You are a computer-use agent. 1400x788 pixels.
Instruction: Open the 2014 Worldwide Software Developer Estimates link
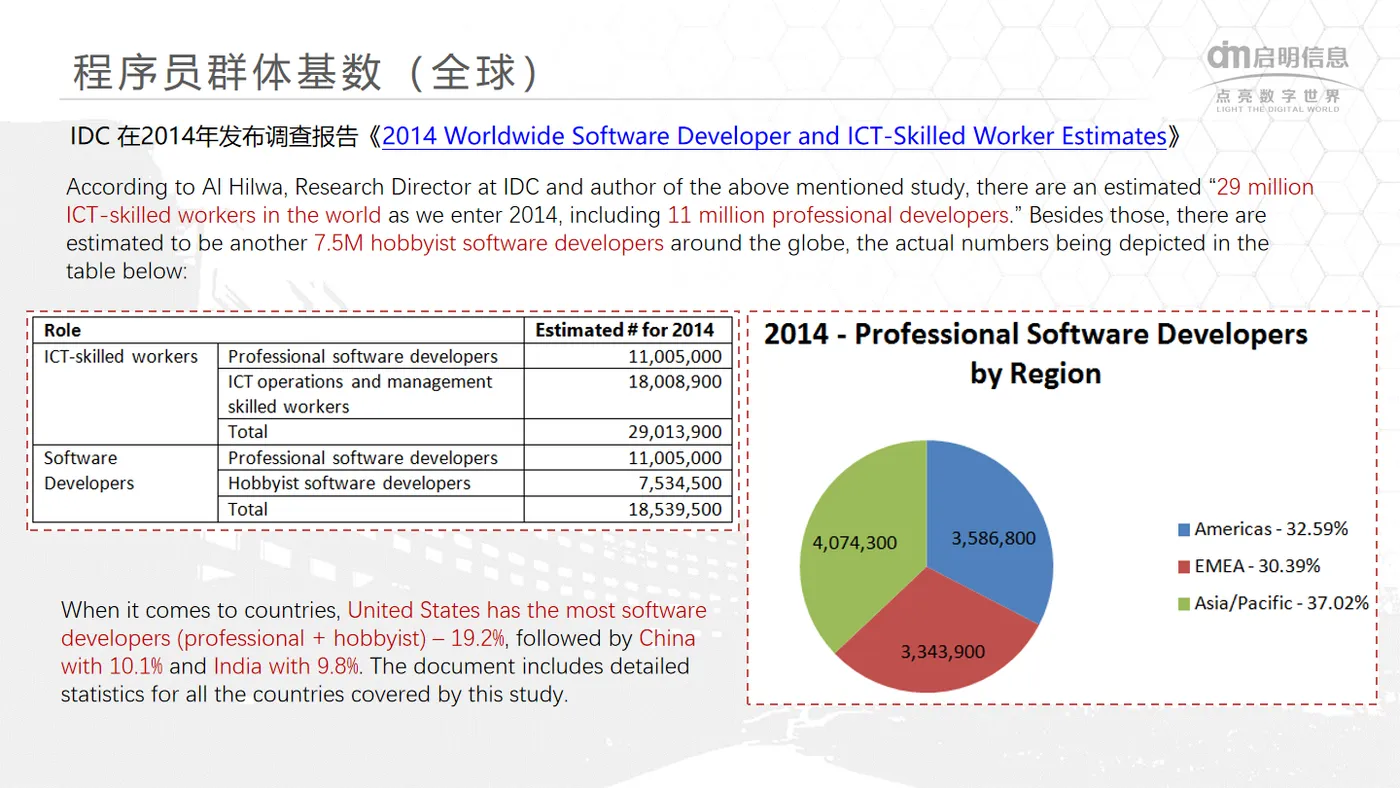coord(774,136)
